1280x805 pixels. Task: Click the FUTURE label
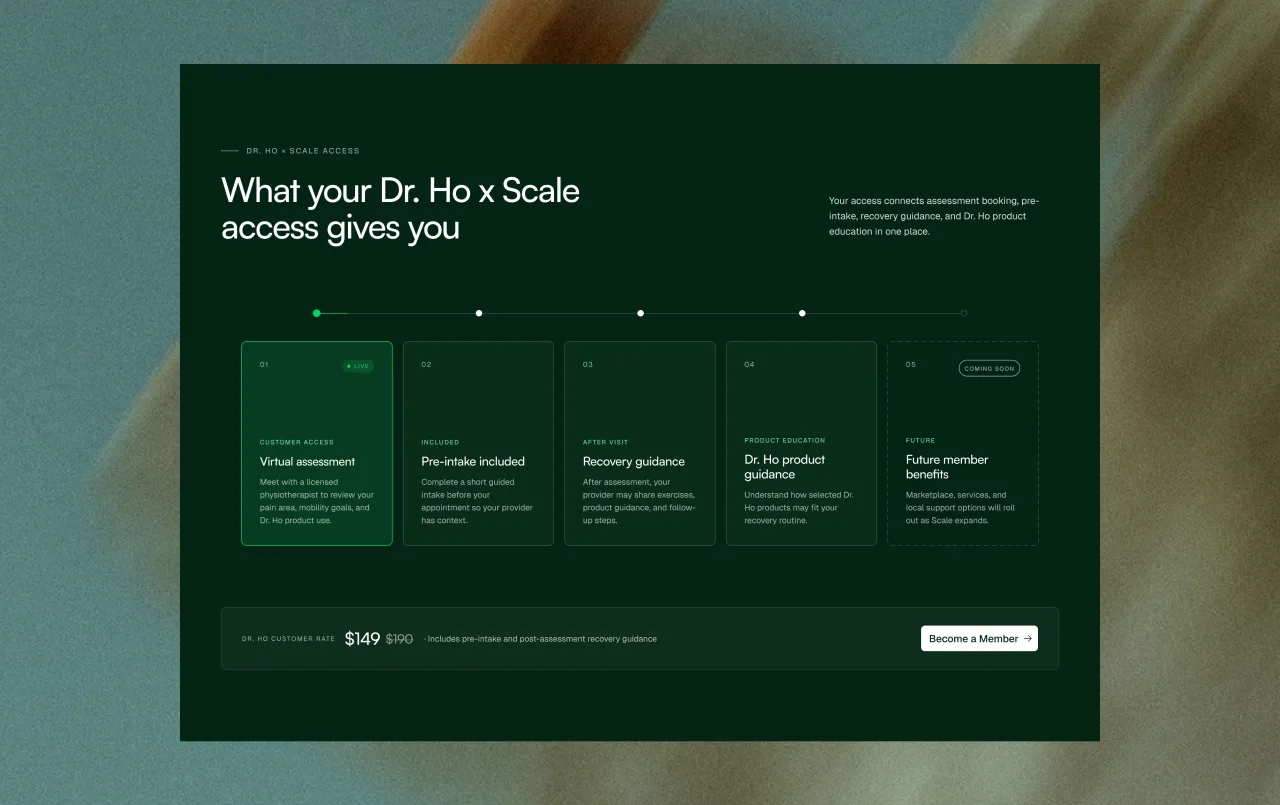921,440
